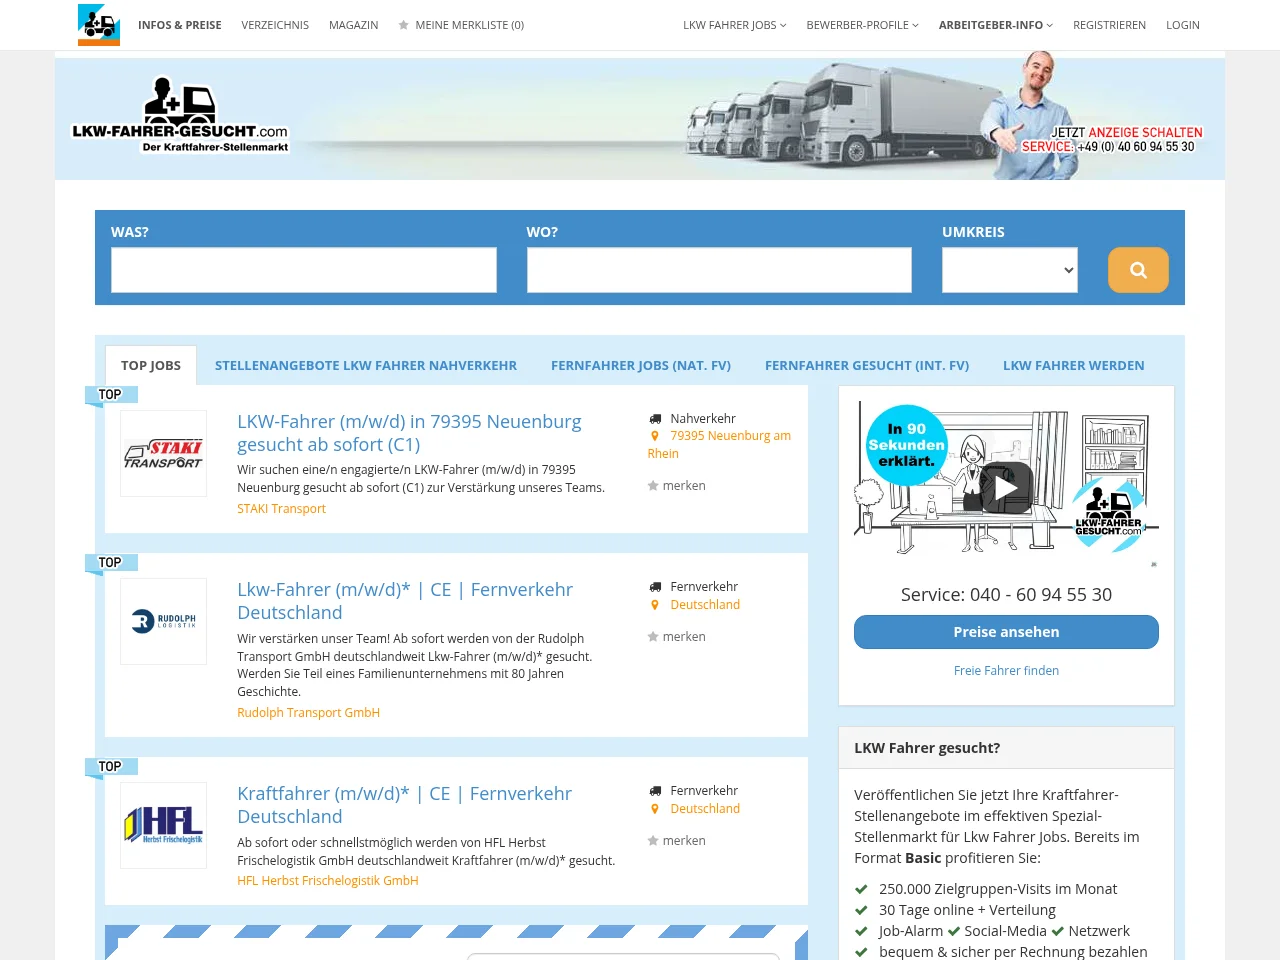Viewport: 1280px width, 960px height.
Task: Switch to Fernfahrer Gesucht (Int. FV) tab
Action: click(867, 365)
